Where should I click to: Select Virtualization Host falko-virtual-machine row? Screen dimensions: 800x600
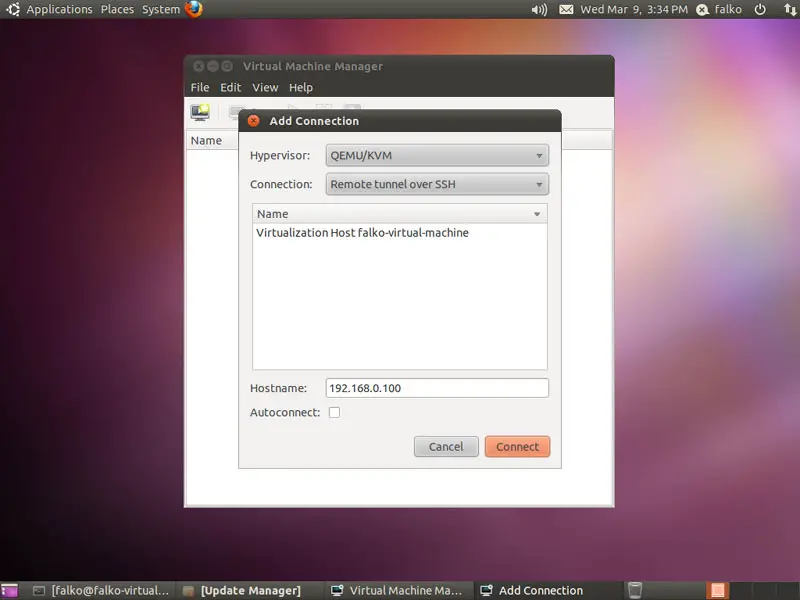[x=399, y=233]
